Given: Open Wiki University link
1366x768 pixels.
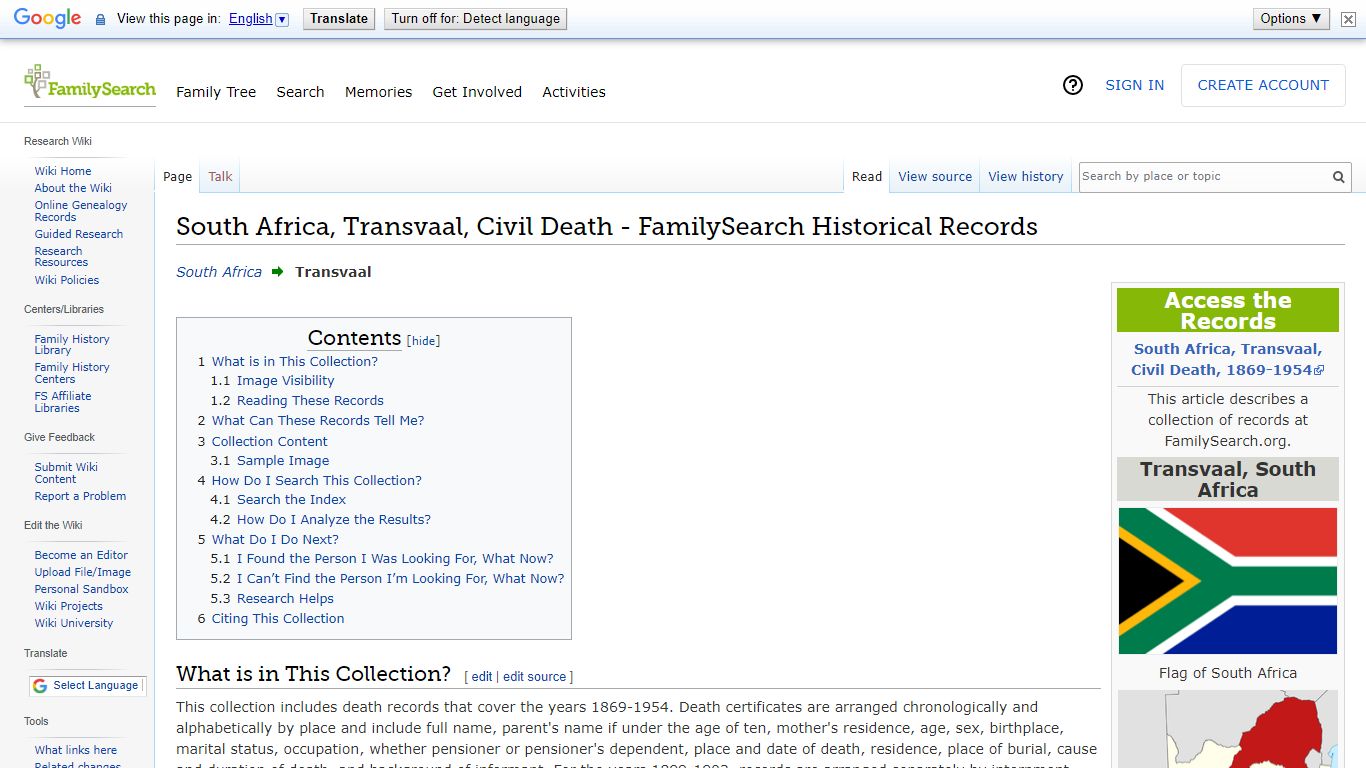Looking at the screenshot, I should (x=74, y=623).
